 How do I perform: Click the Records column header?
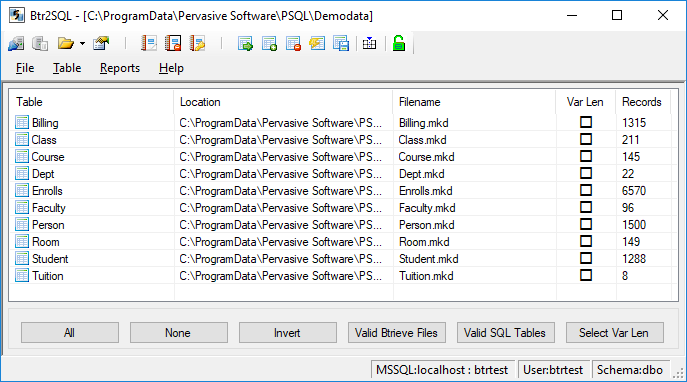pos(642,102)
